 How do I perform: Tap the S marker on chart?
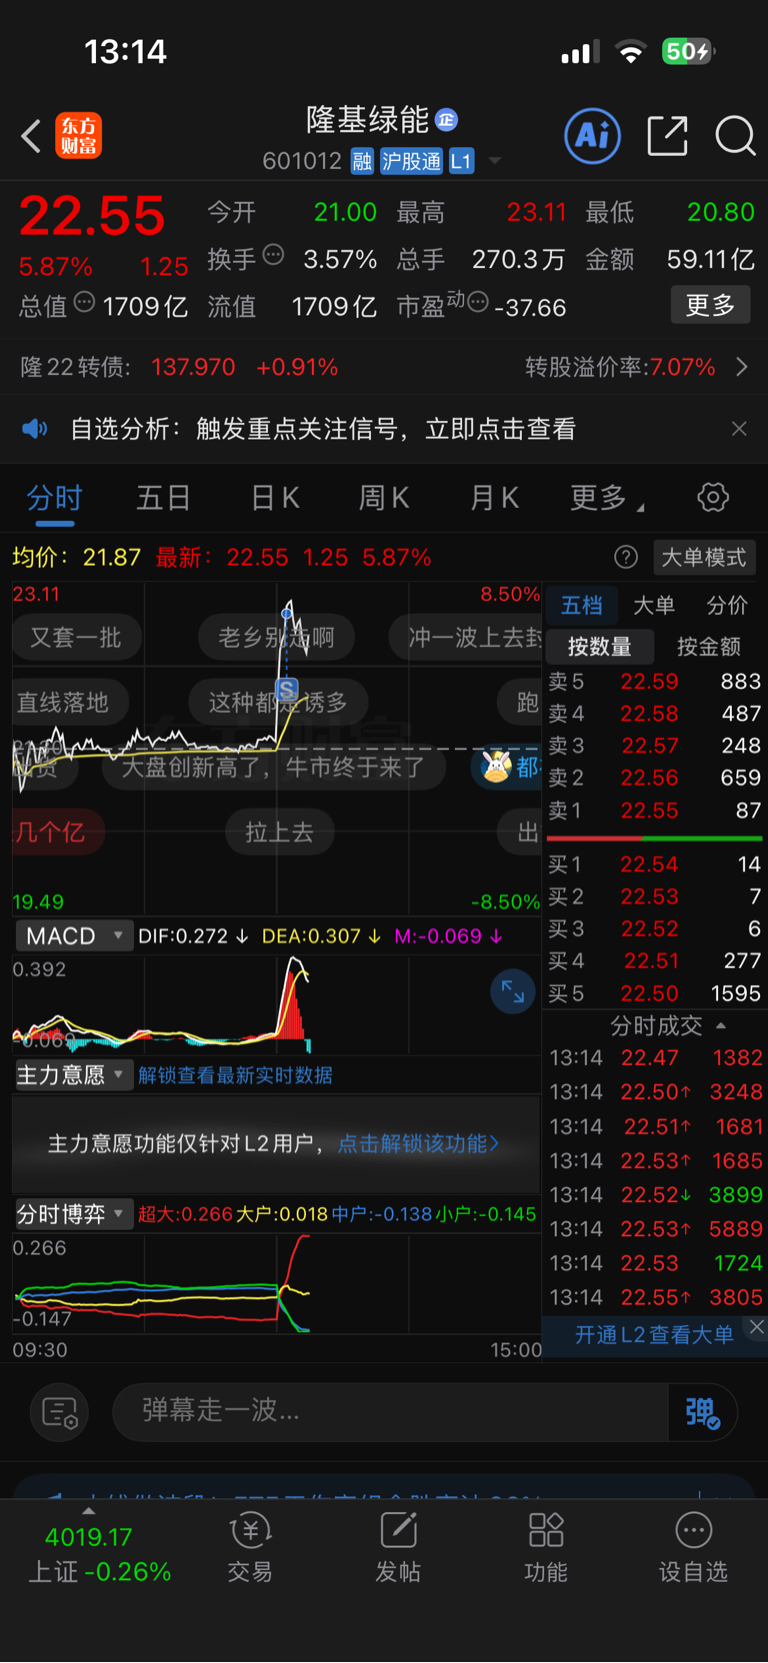(287, 689)
